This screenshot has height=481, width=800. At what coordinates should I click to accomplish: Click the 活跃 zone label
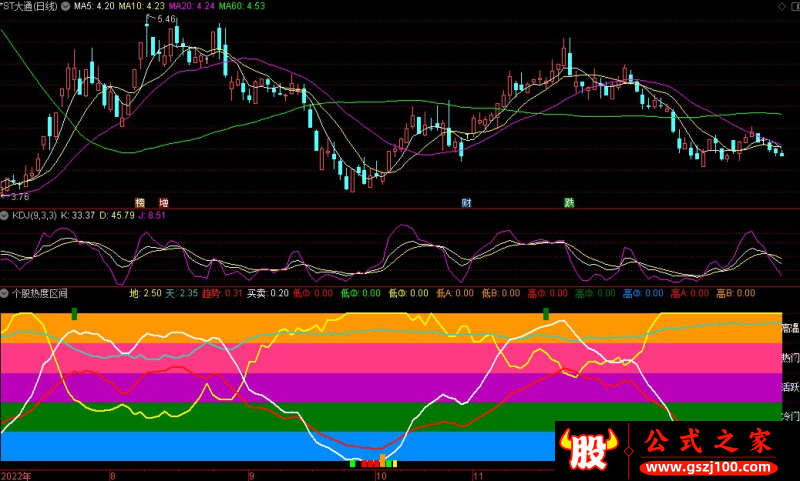[790, 387]
